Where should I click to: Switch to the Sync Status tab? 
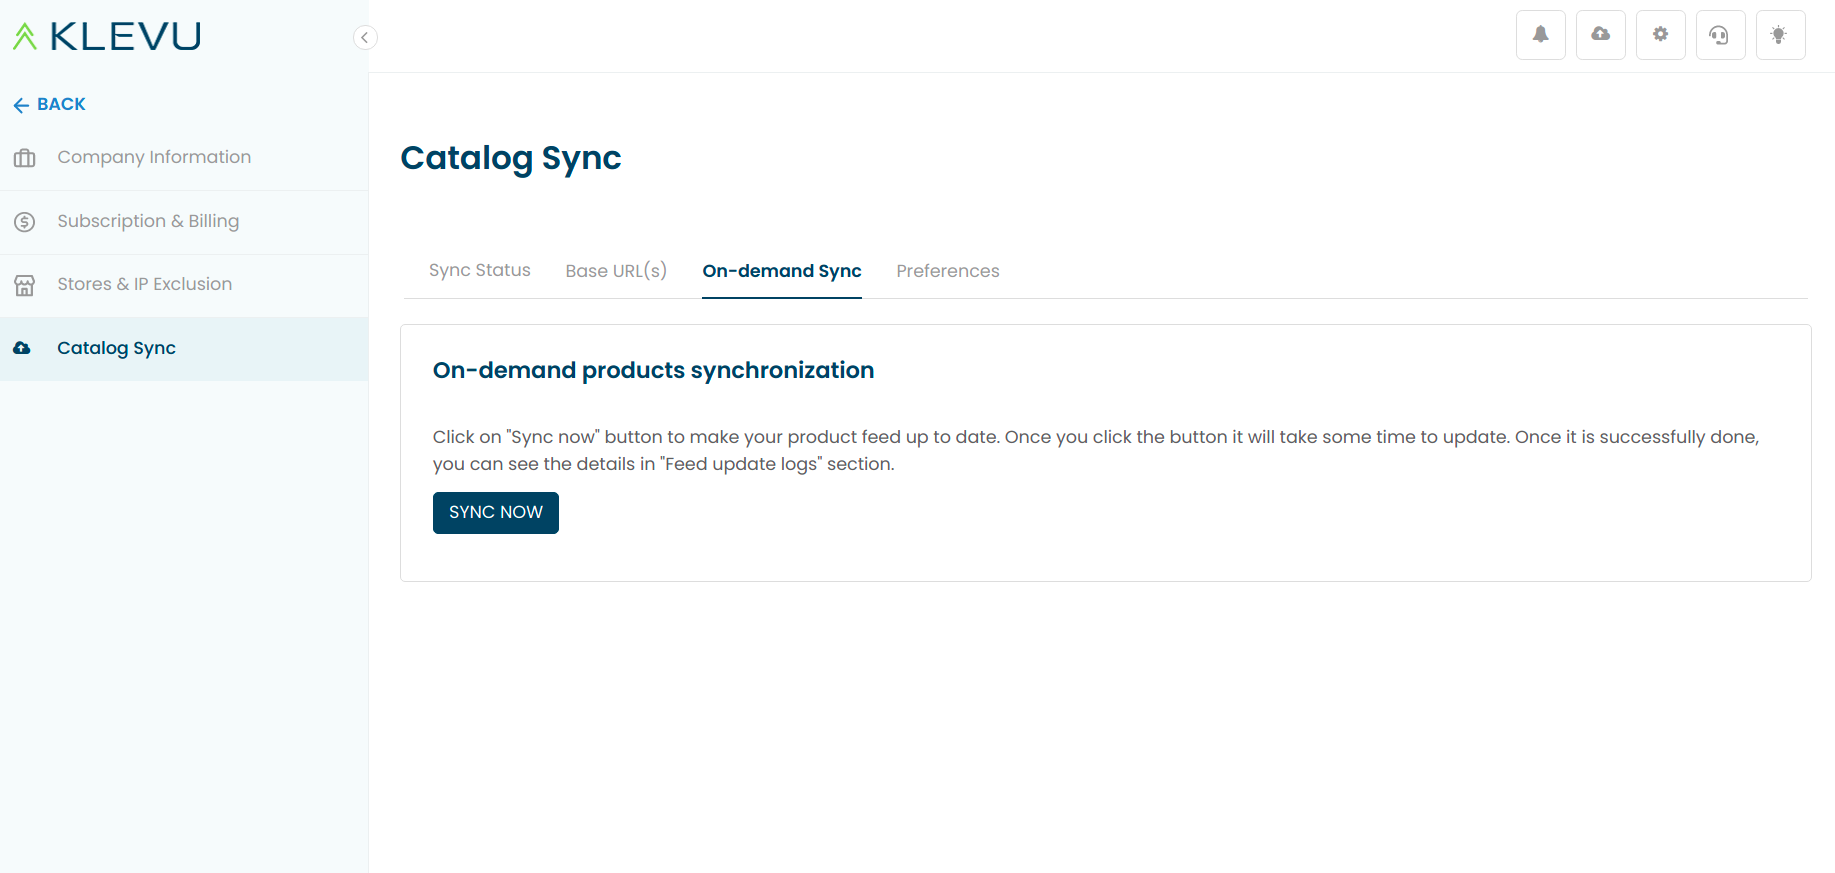click(480, 270)
